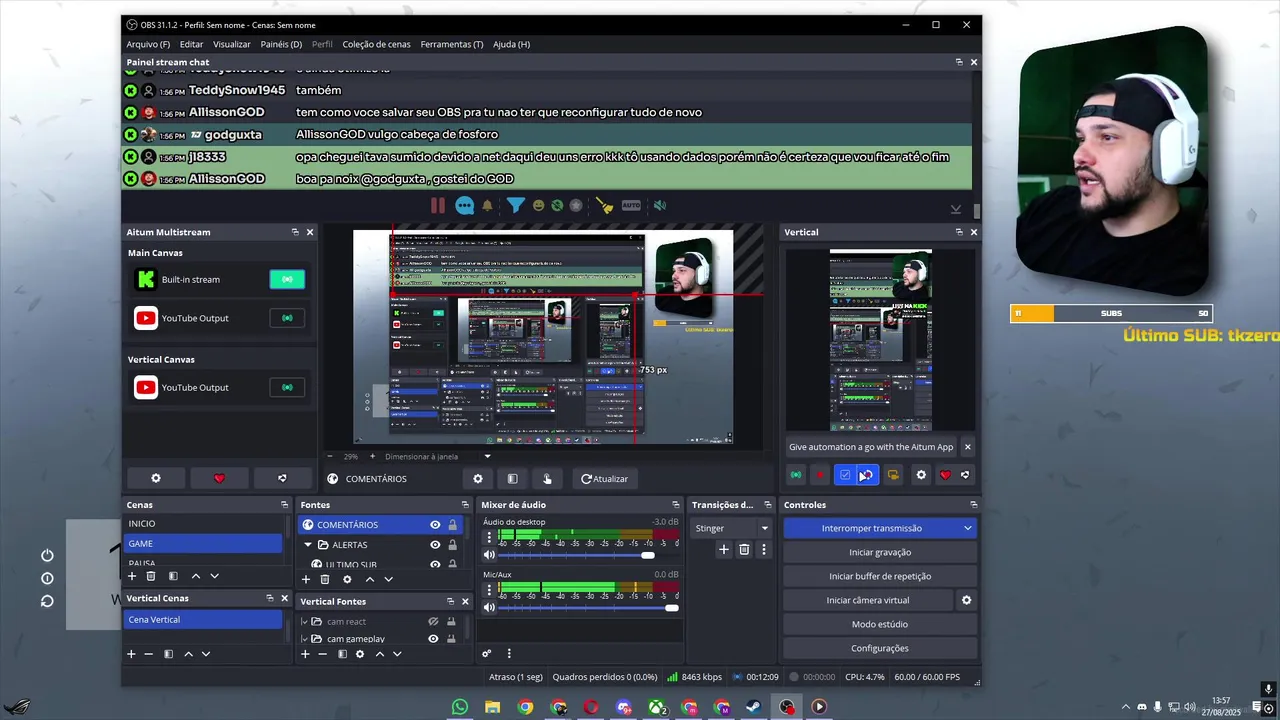Remove selected source with Fontes trash icon
This screenshot has height=720, width=1280.
click(x=325, y=579)
